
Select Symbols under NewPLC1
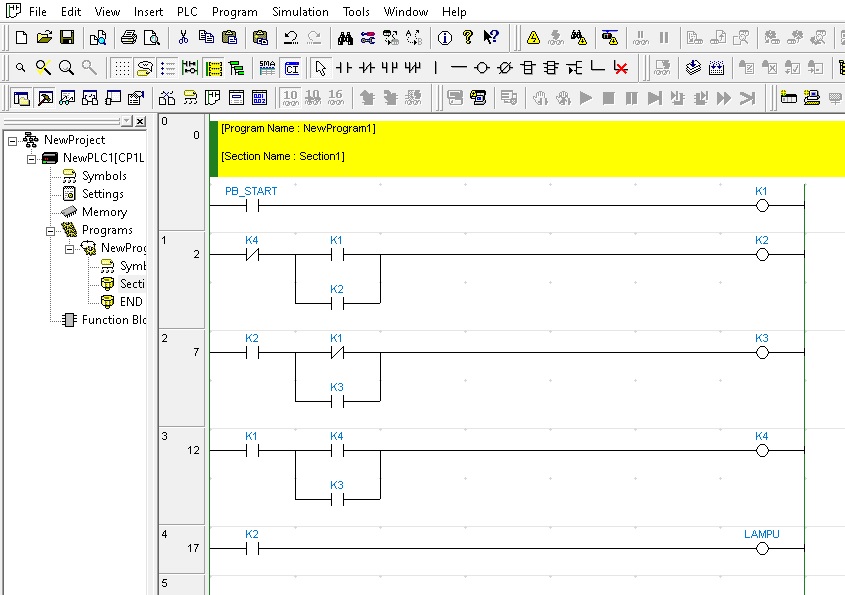click(104, 176)
